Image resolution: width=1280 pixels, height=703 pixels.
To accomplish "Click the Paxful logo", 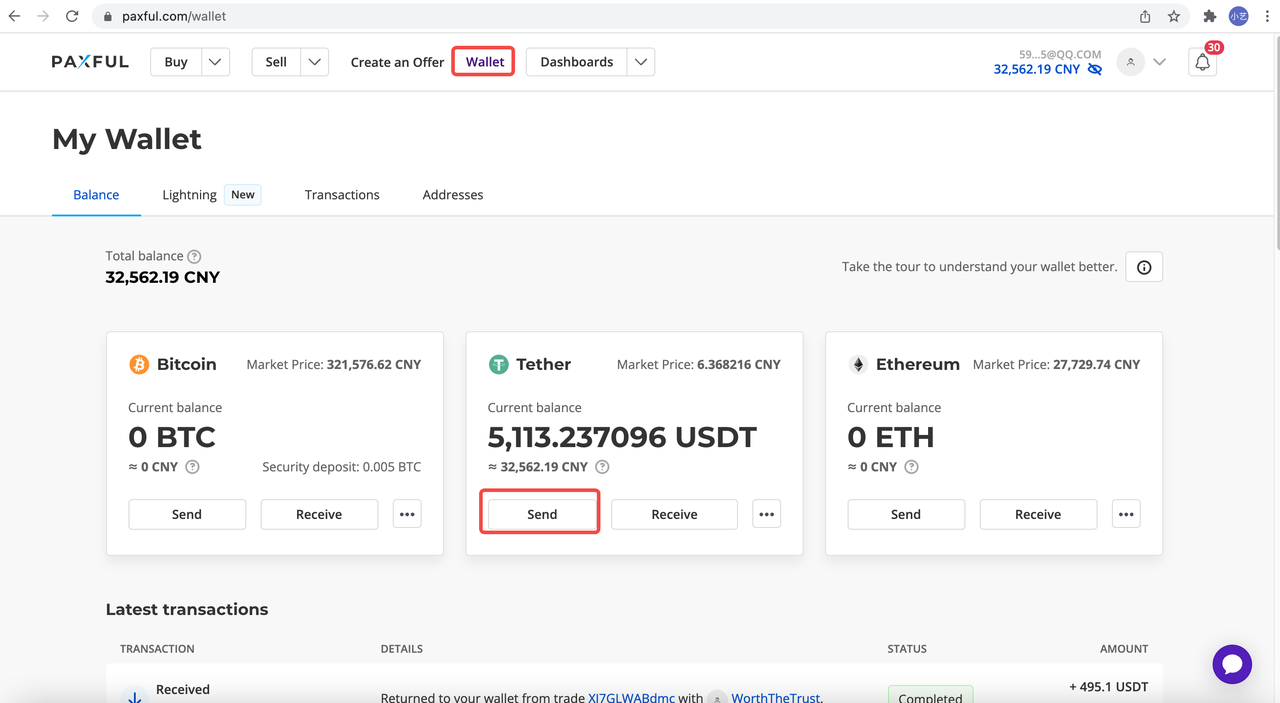I will pyautogui.click(x=90, y=62).
